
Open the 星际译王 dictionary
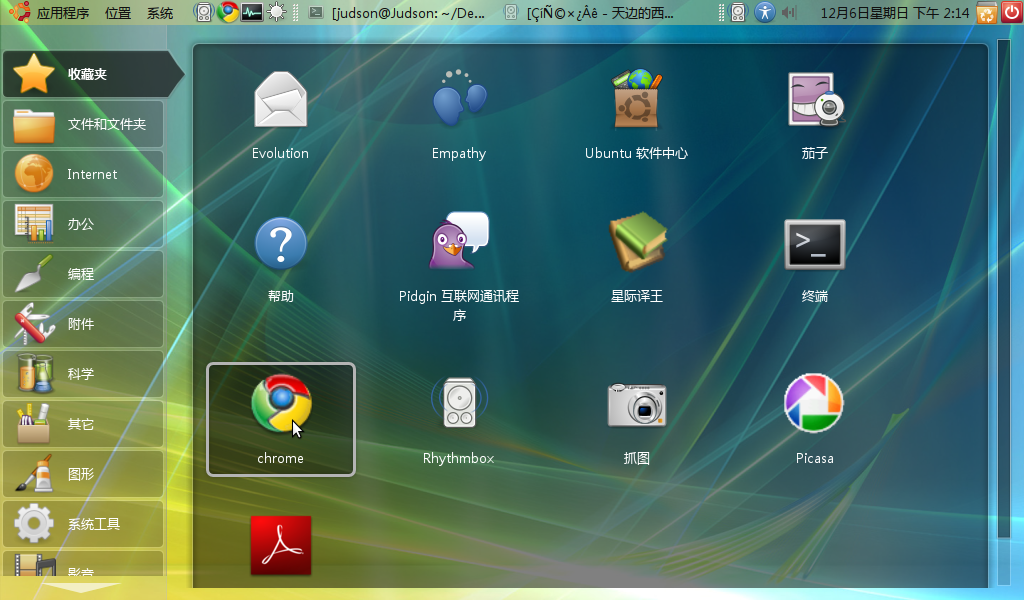click(636, 259)
